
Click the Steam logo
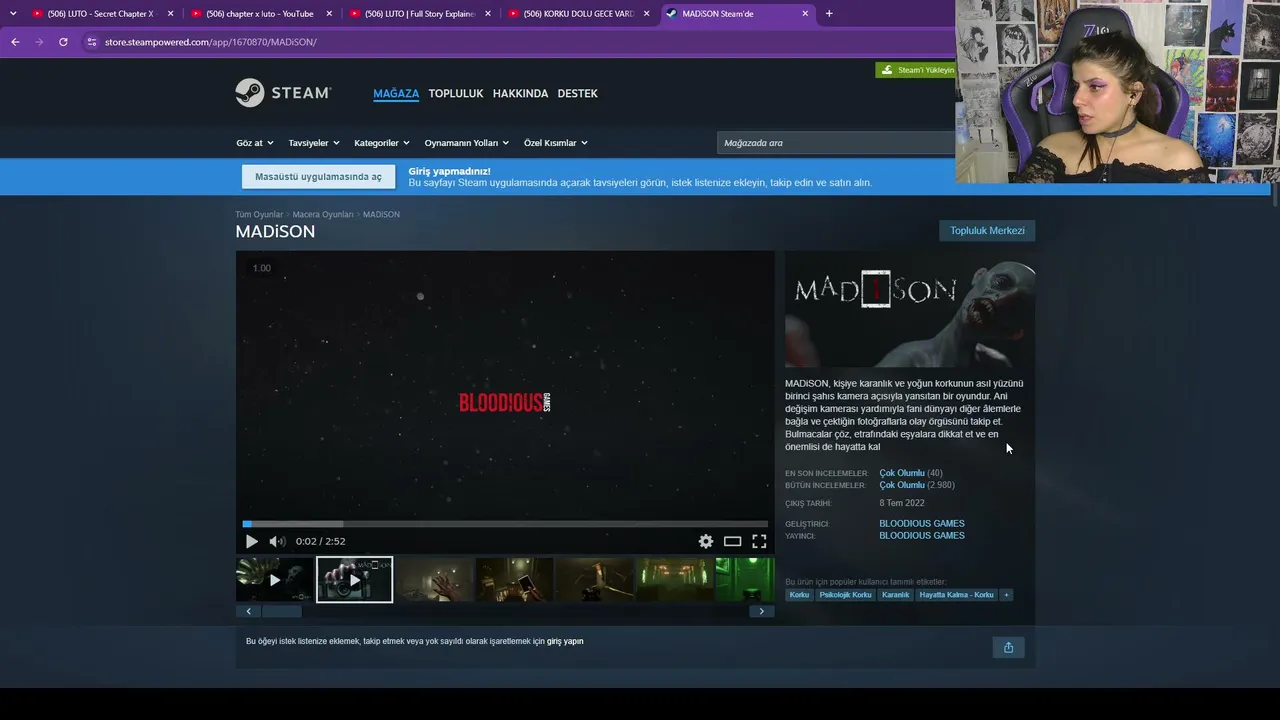[283, 93]
